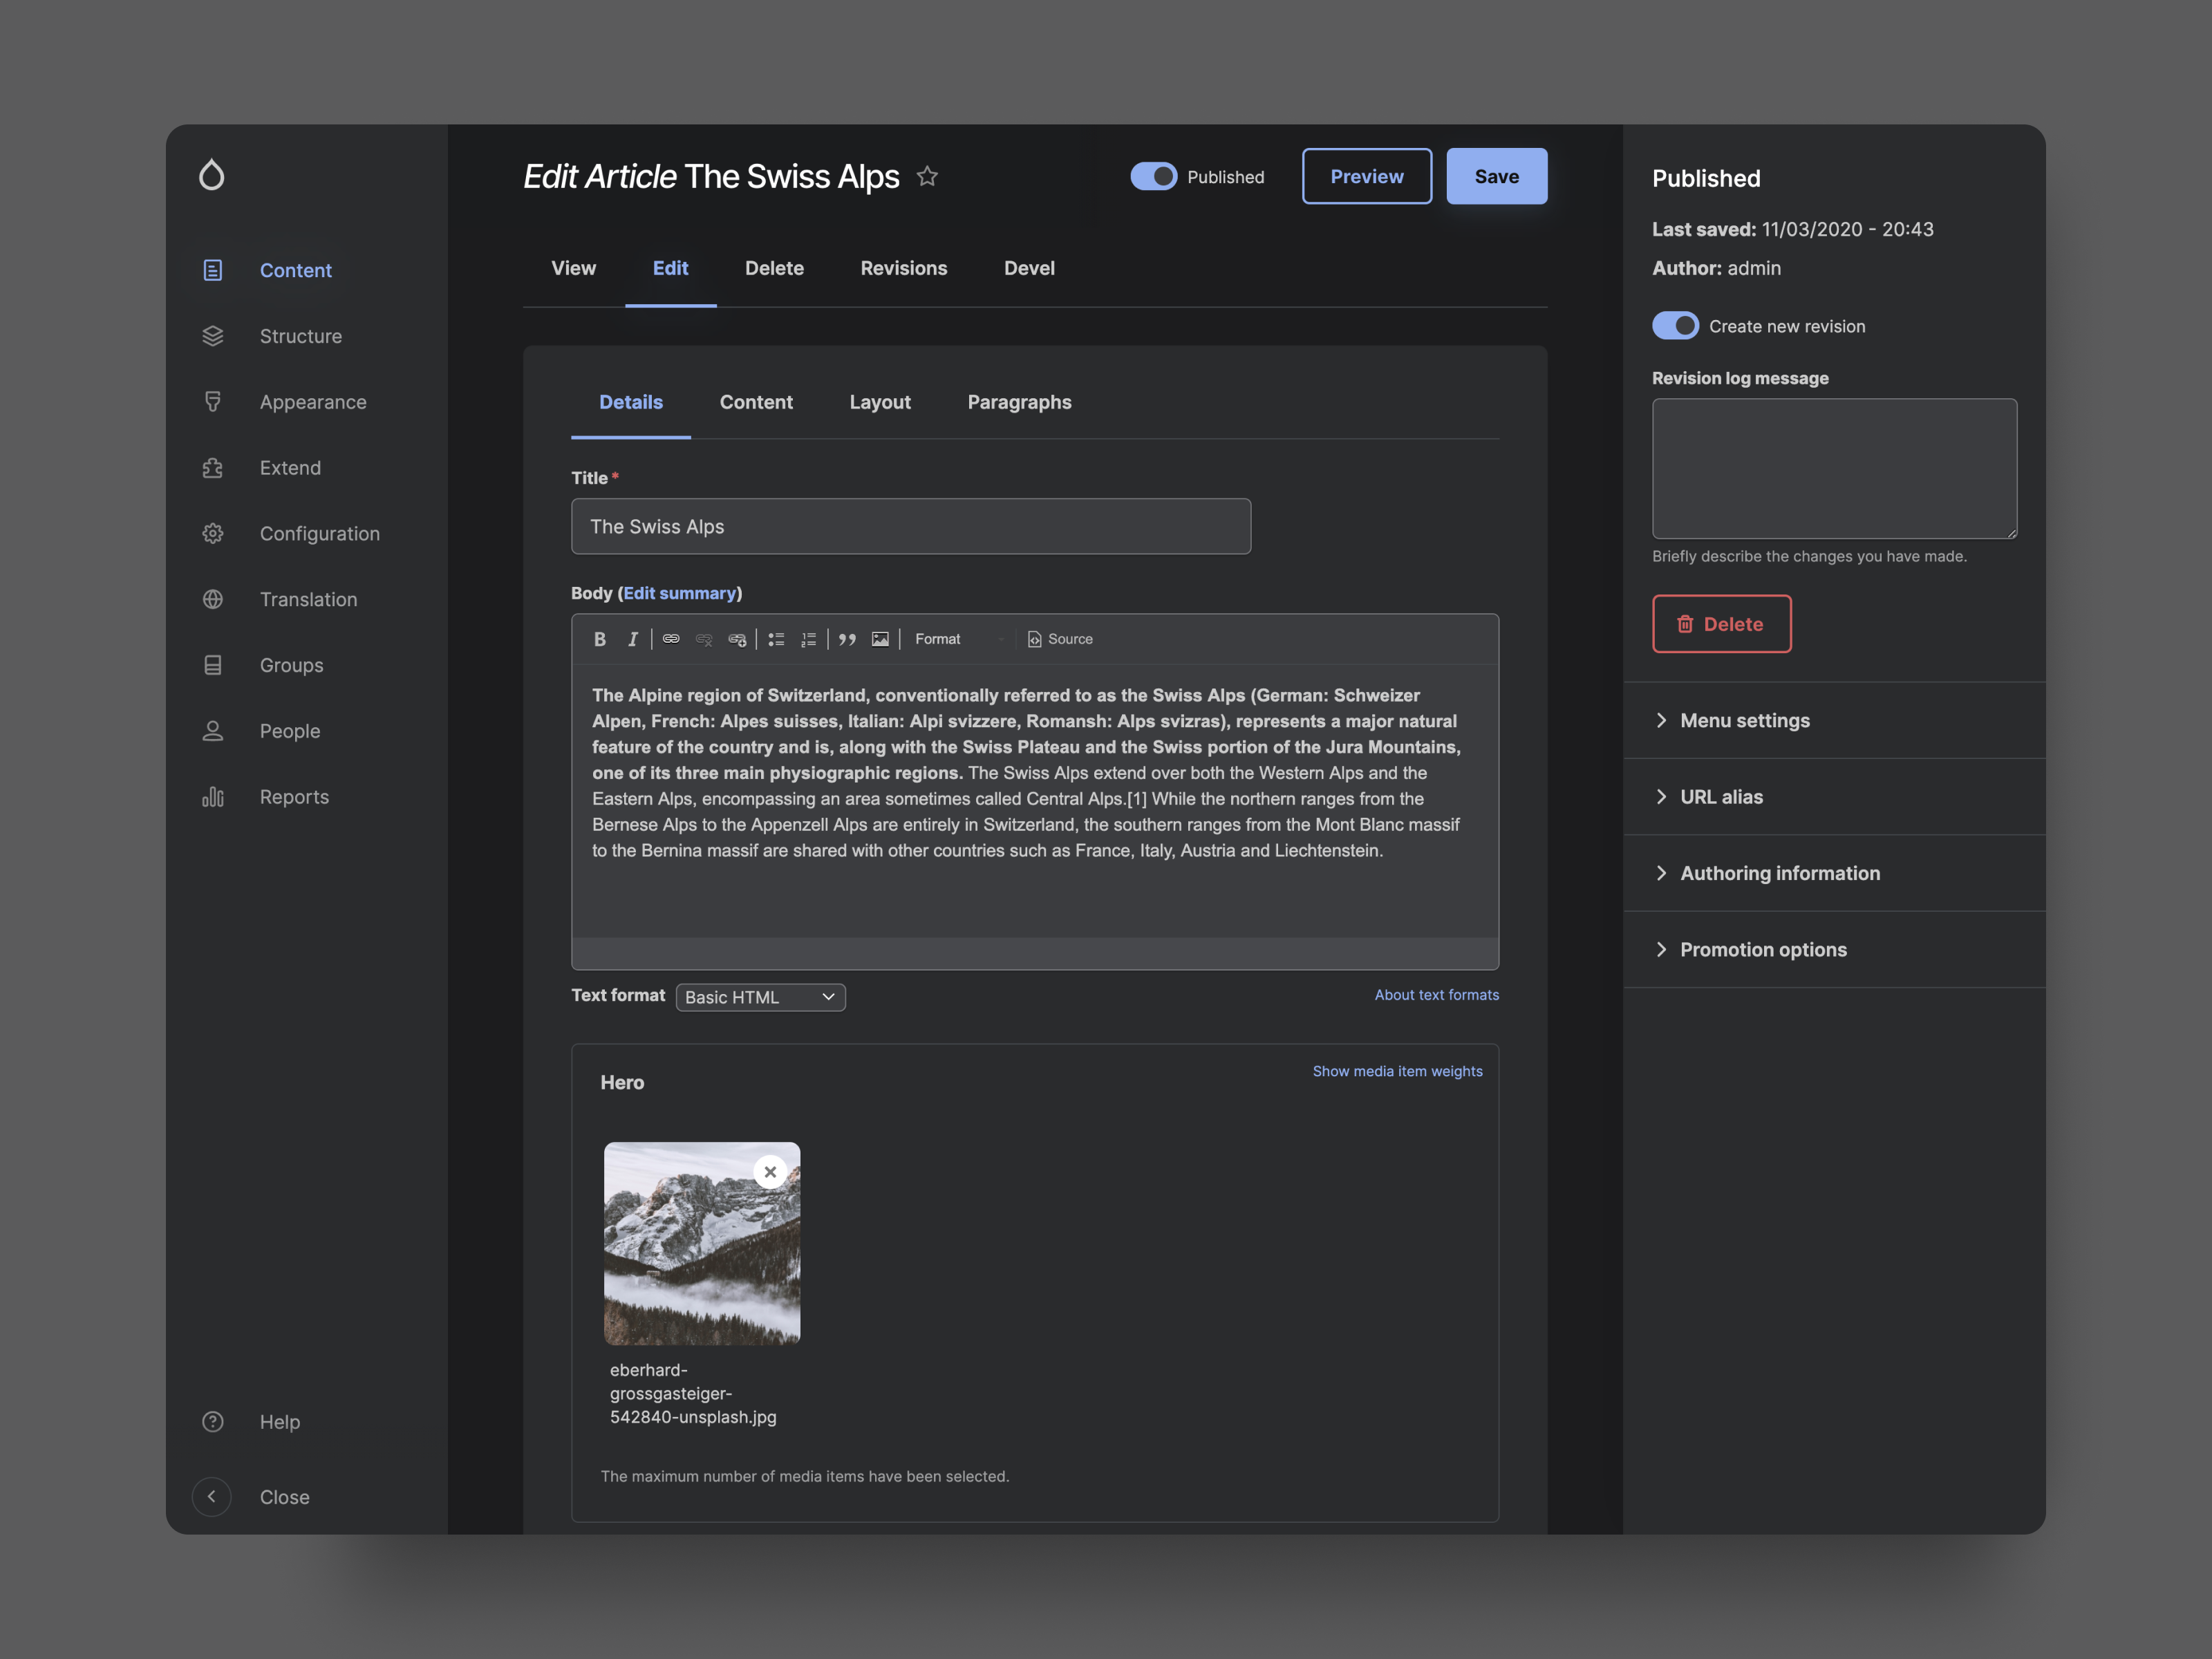Switch to the Content sub-tab
This screenshot has height=1659, width=2212.
point(756,402)
